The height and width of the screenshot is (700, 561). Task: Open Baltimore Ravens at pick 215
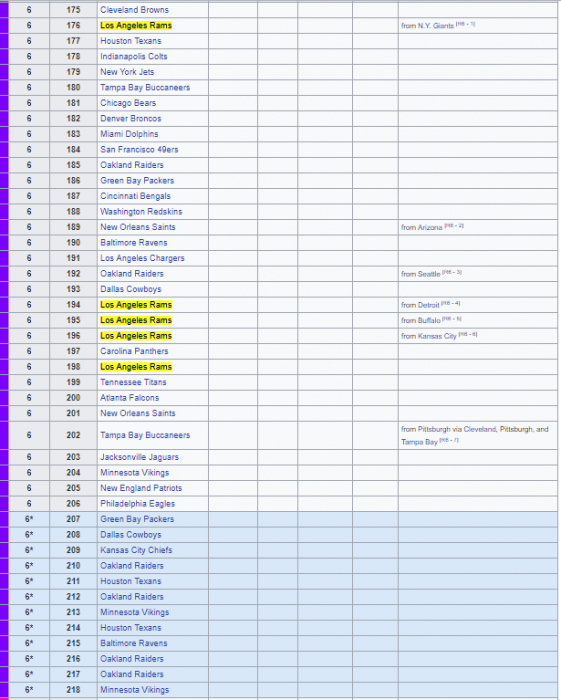pyautogui.click(x=133, y=643)
